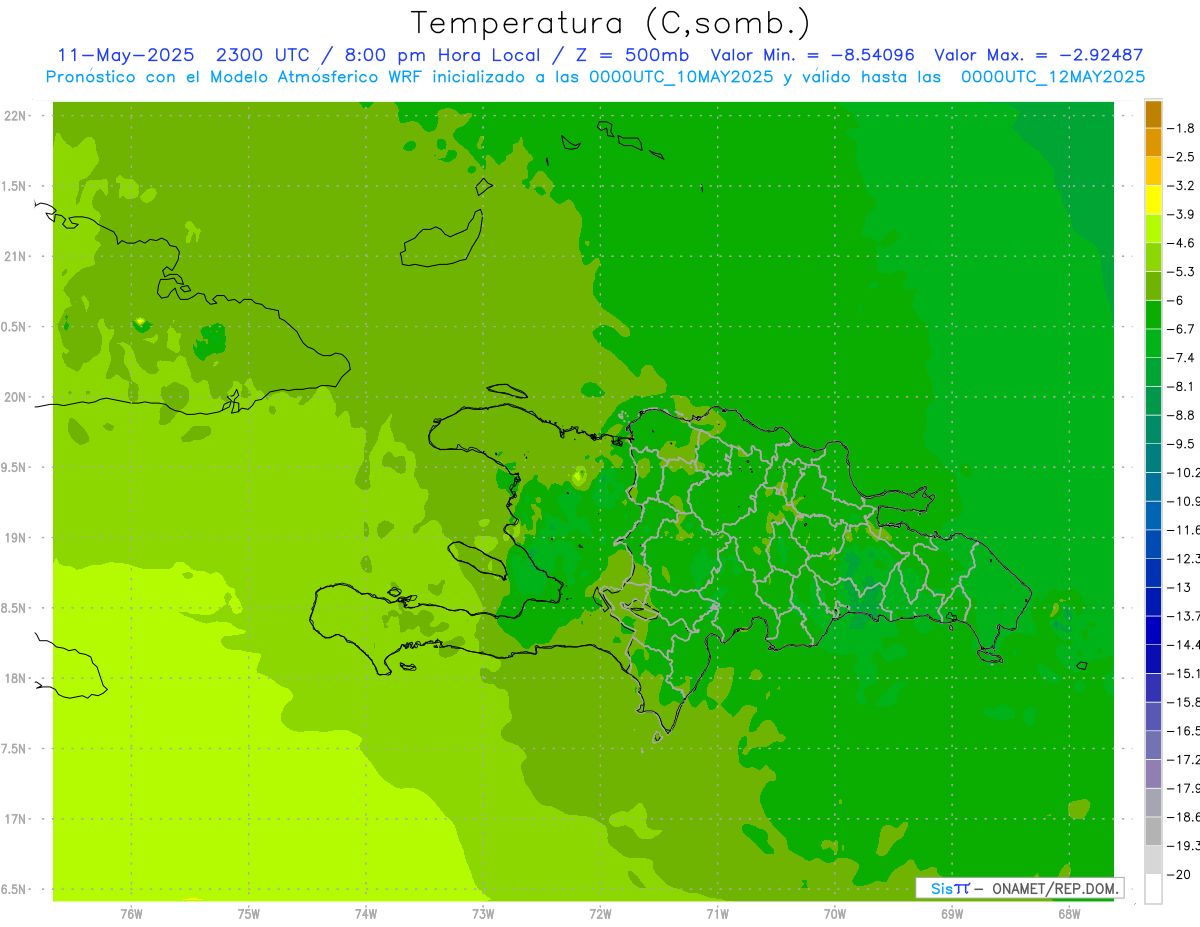Screen dimensions: 1200x927
Task: Click the "Temperatura (C,somb.)" title
Action: (x=610, y=23)
